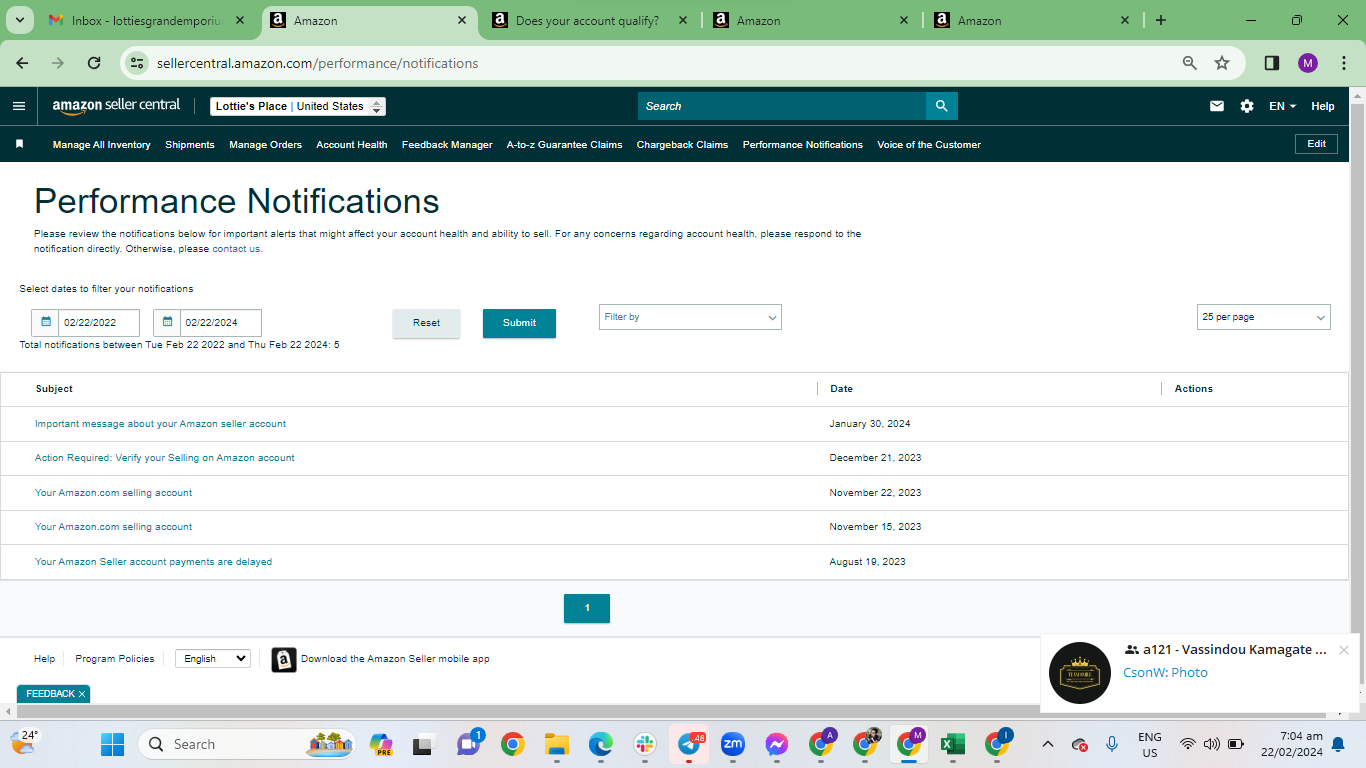Open Voice of the Customer
This screenshot has height=768, width=1366.
tap(929, 145)
